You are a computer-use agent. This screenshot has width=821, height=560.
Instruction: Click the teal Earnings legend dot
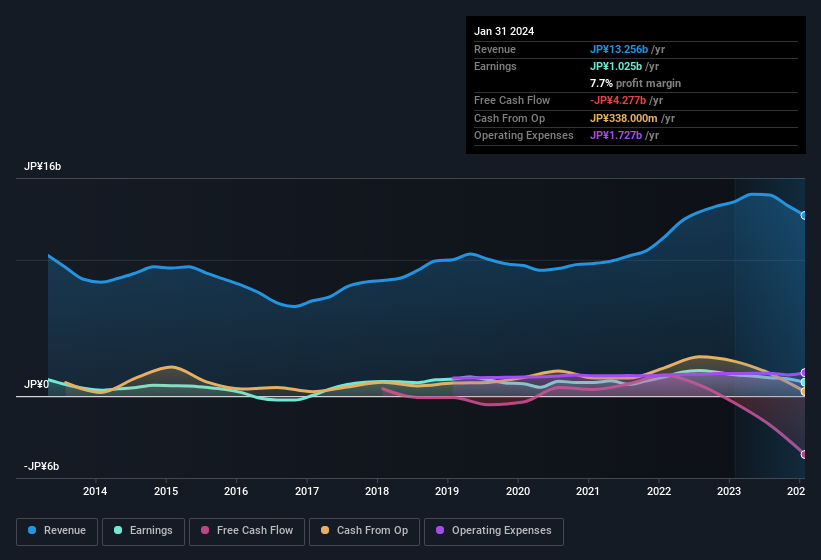pyautogui.click(x=119, y=530)
